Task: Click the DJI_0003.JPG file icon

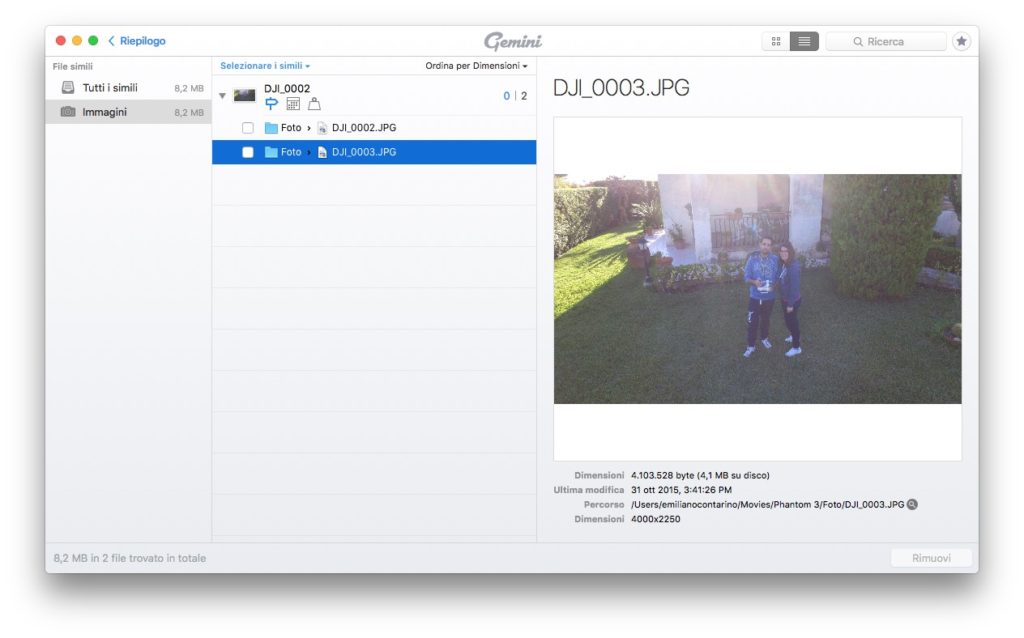Action: (322, 152)
